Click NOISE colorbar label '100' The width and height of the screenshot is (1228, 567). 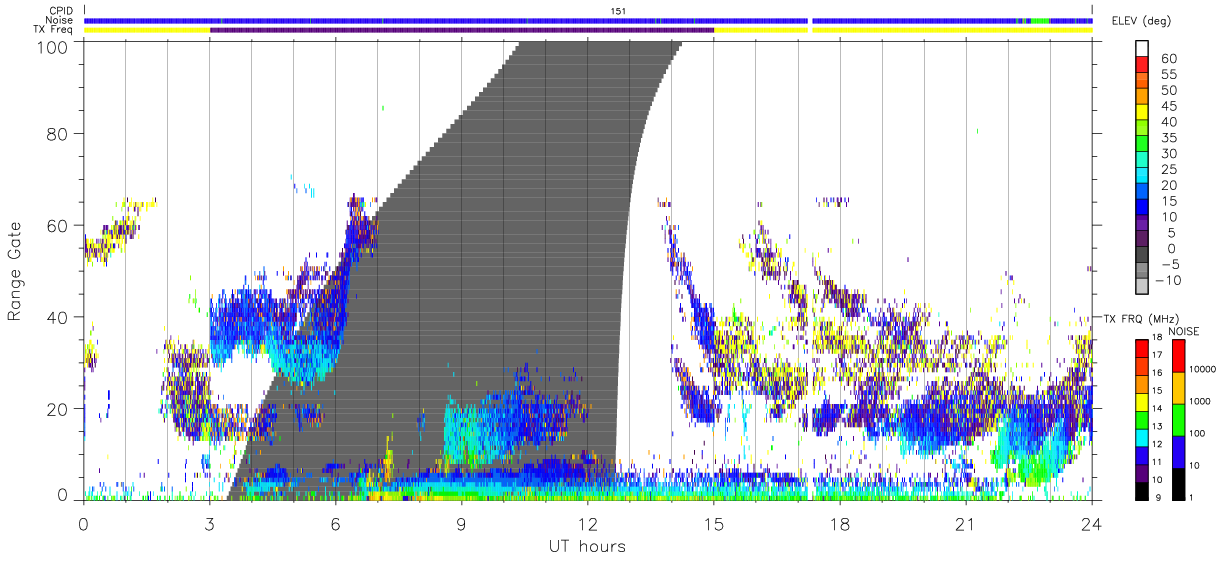[1199, 435]
